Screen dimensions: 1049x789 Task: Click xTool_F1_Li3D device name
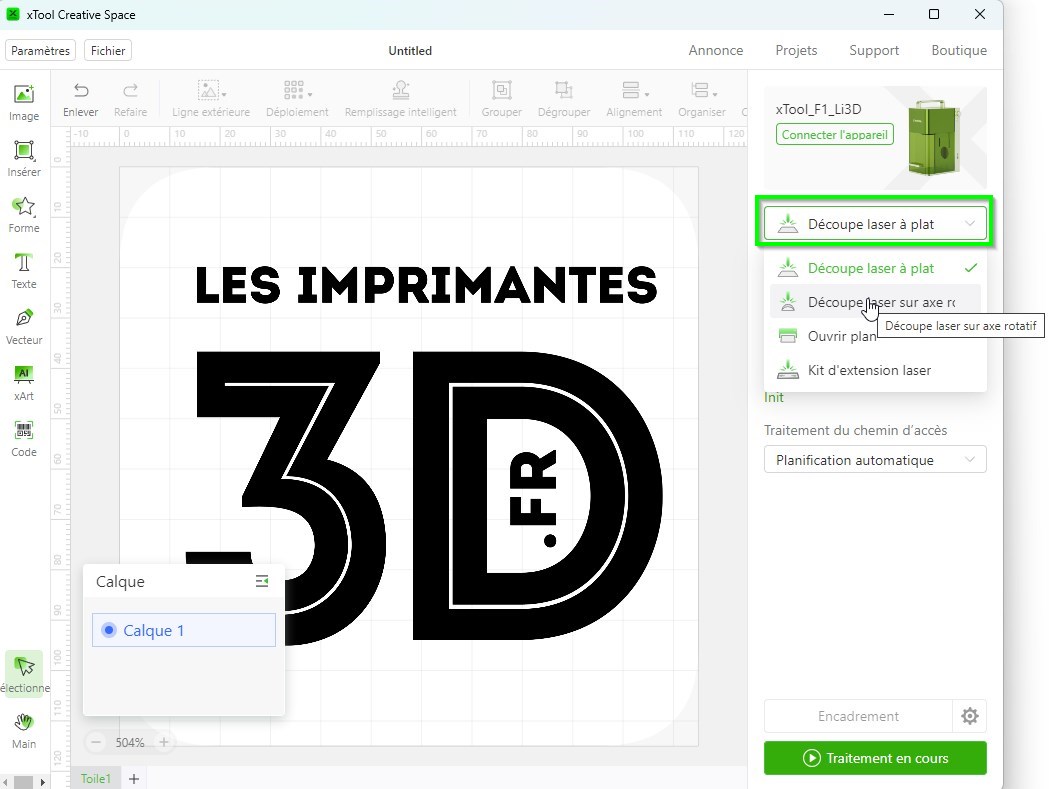818,109
